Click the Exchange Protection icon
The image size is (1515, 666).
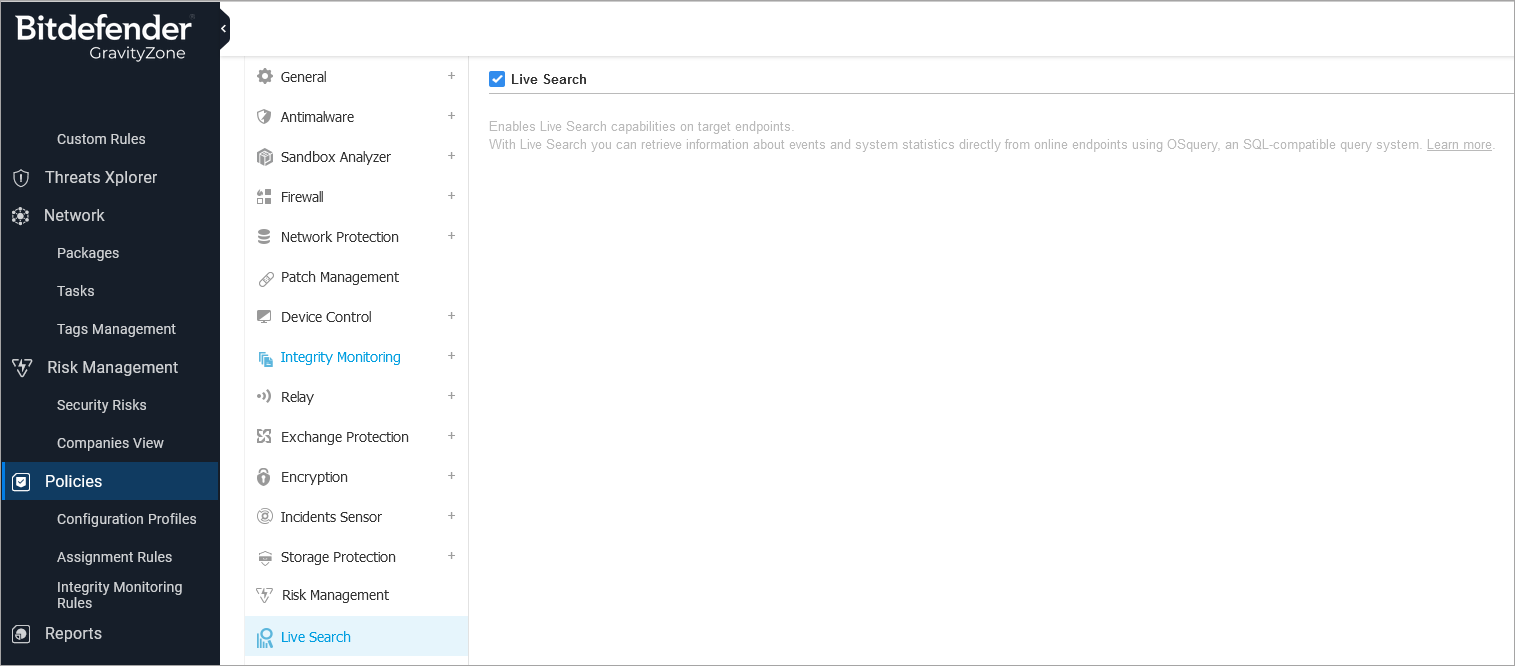(x=265, y=437)
